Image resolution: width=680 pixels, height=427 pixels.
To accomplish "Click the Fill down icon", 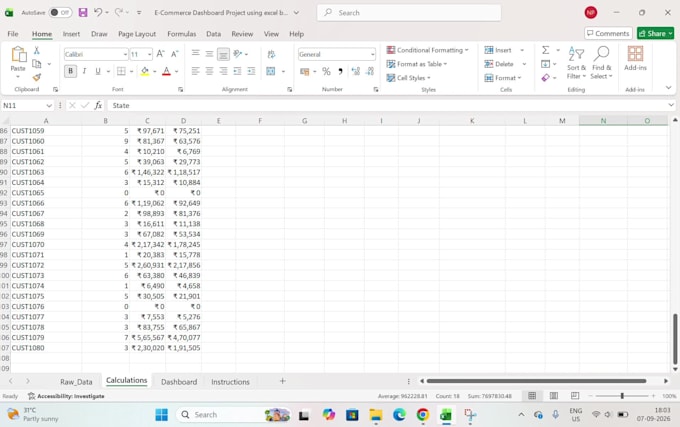I will (546, 64).
